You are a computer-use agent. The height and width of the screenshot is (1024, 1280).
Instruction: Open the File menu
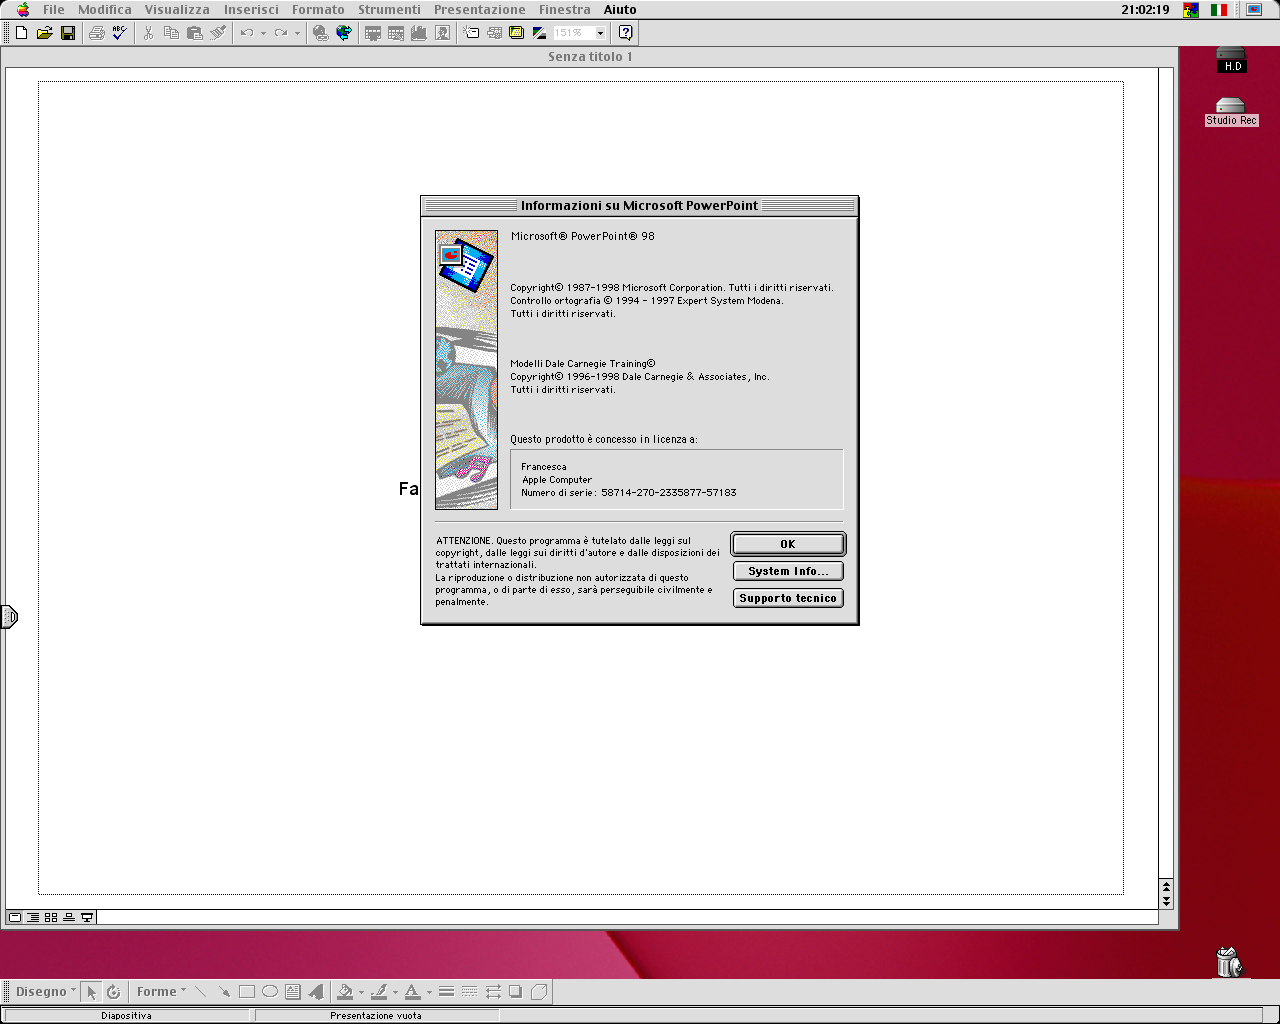pos(54,9)
